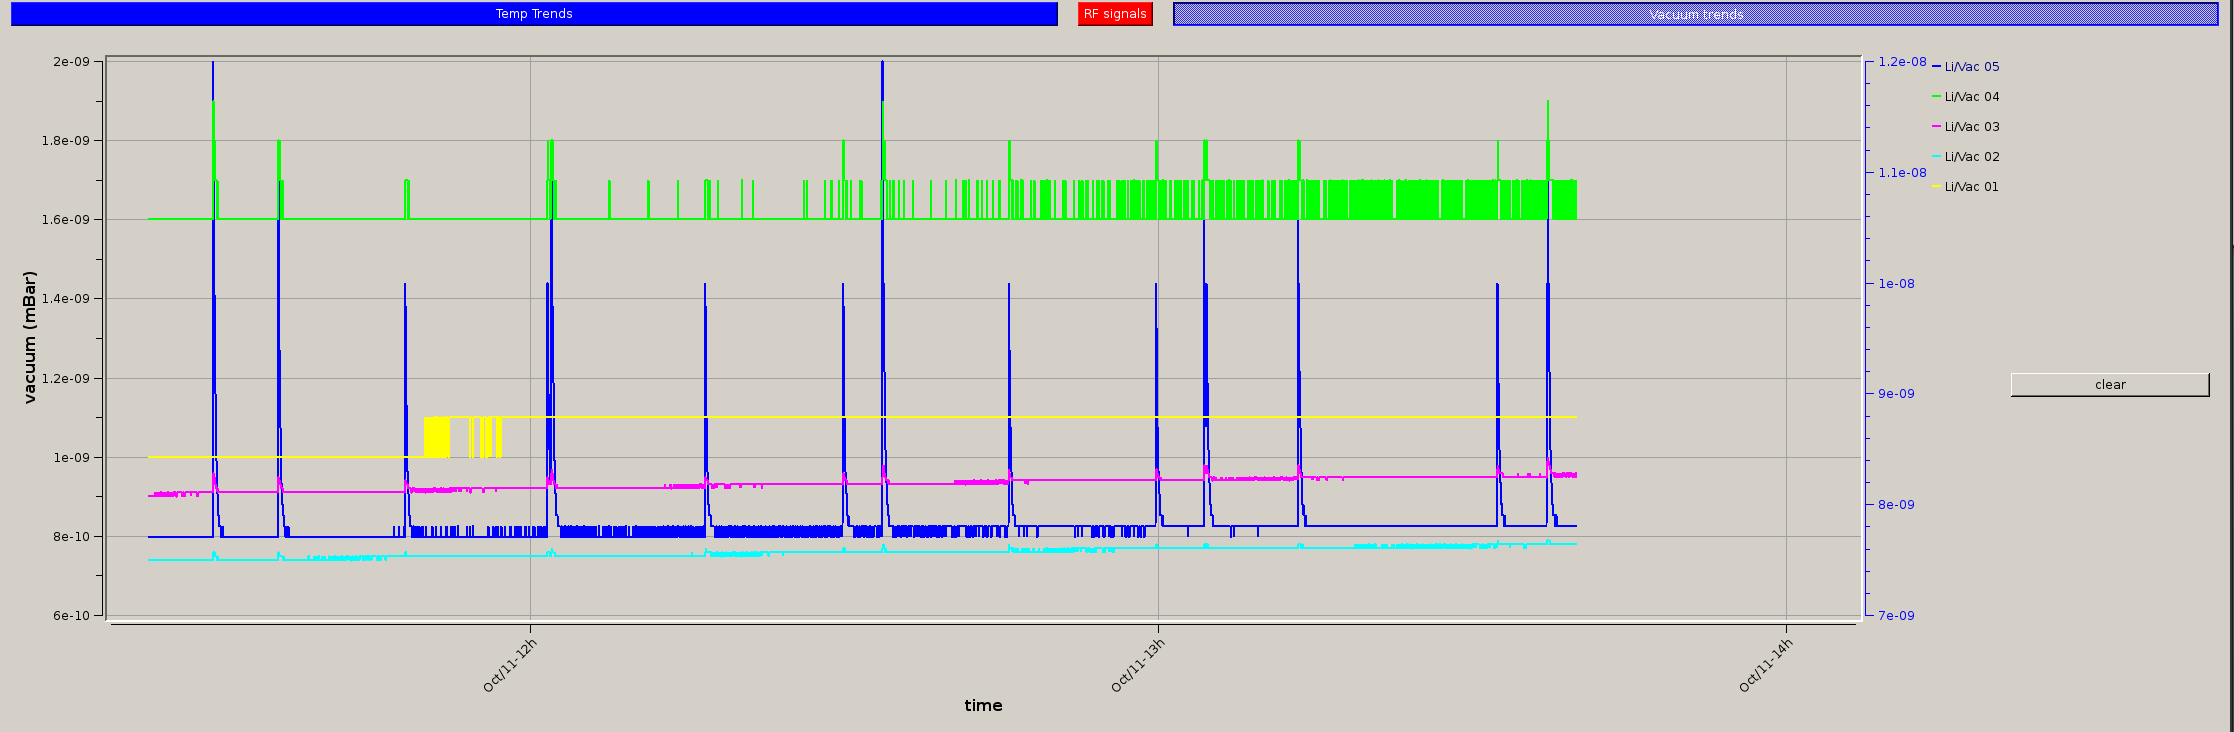This screenshot has width=2234, height=732.
Task: Click the "time" x-axis title
Action: click(x=983, y=706)
